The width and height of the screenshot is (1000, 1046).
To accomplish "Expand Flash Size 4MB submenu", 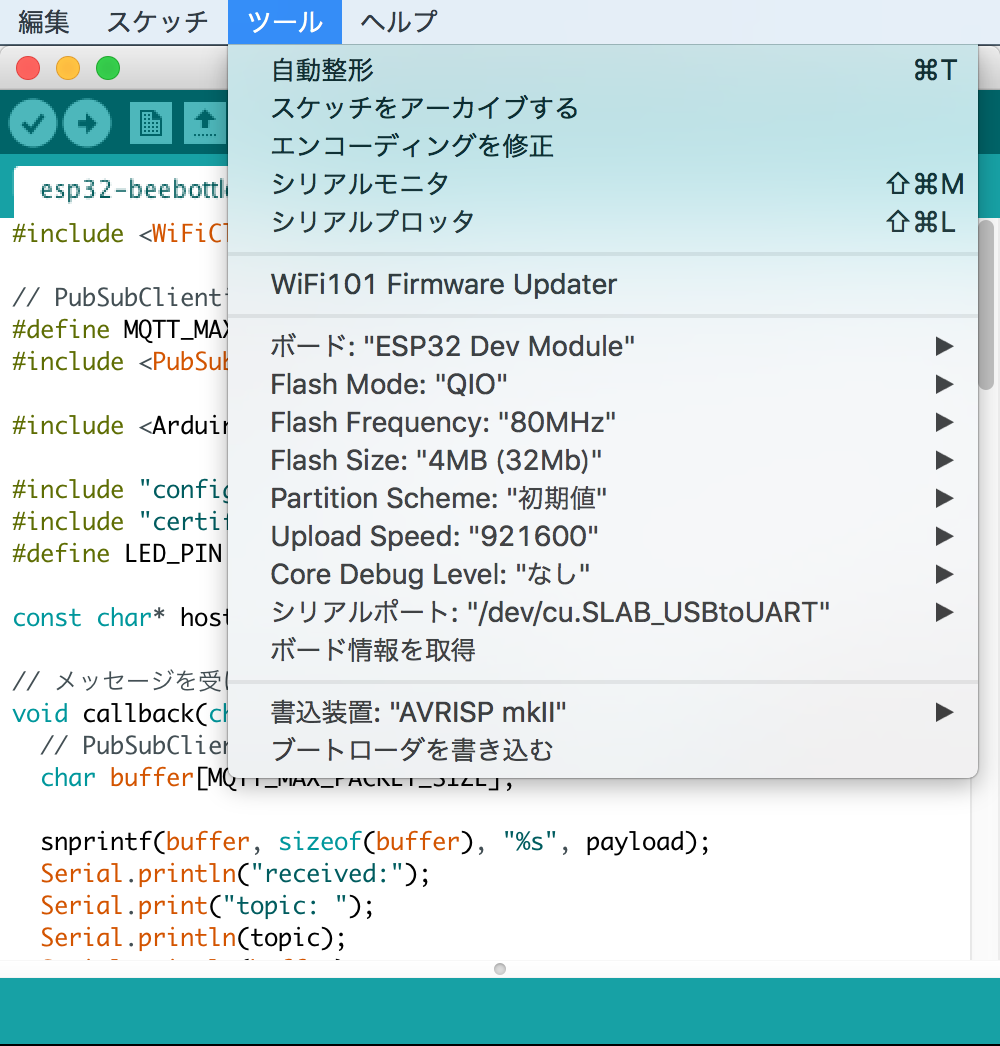I will 603,460.
